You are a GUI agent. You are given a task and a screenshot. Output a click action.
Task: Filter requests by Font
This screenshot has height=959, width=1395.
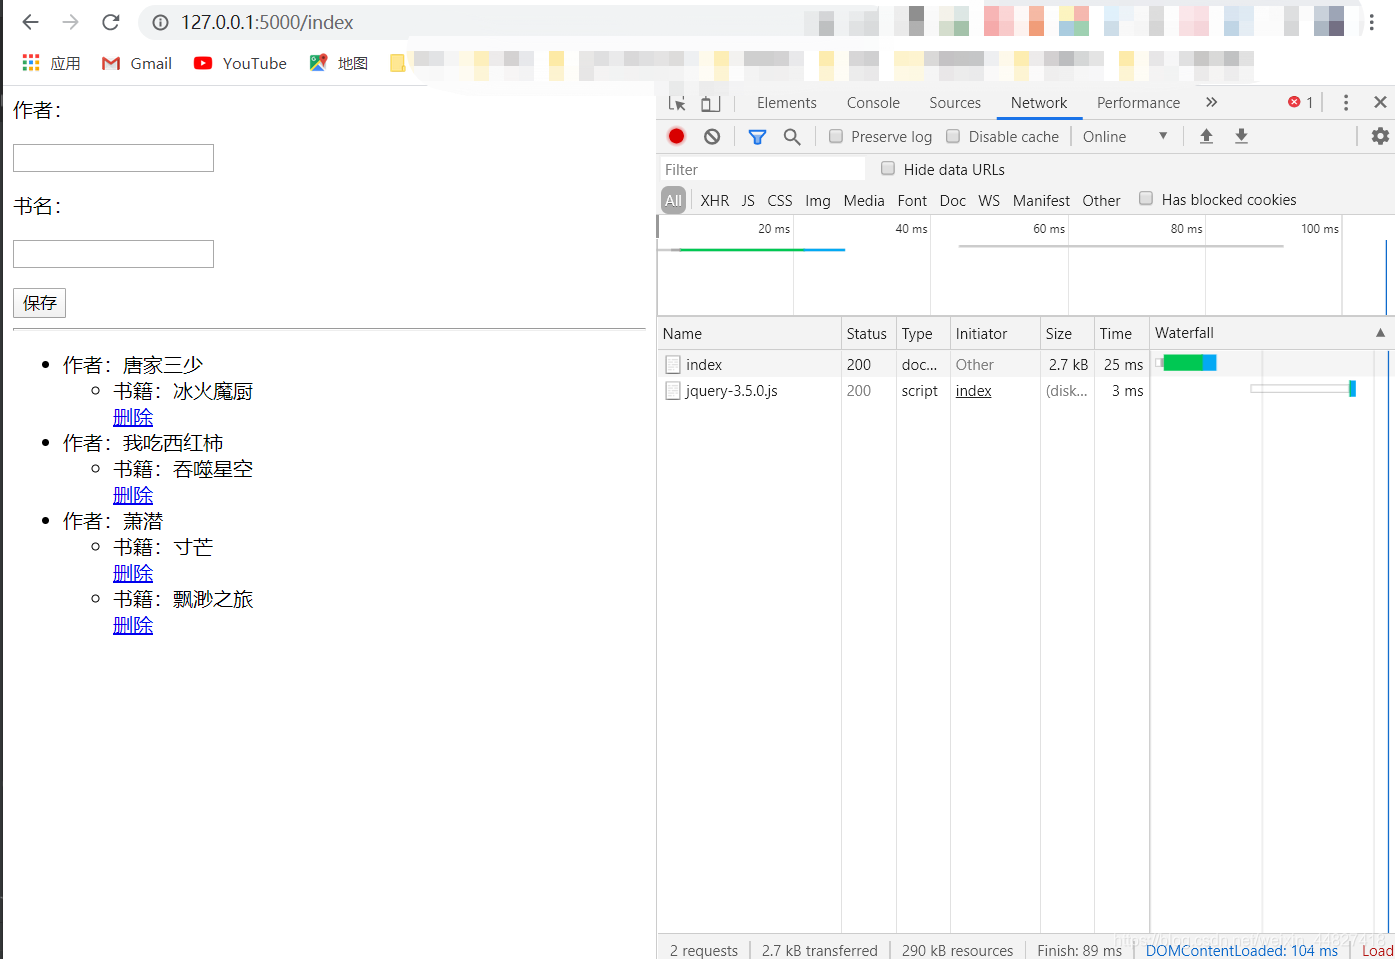point(912,200)
